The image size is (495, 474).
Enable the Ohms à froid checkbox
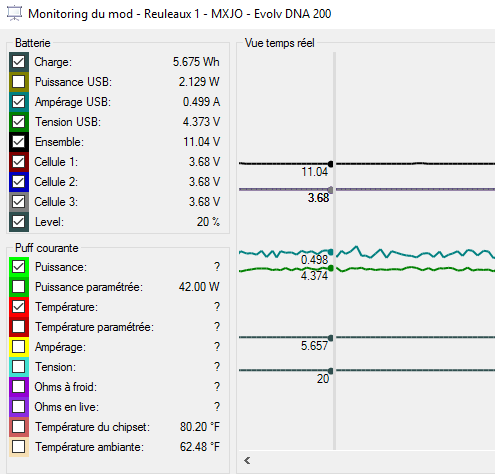19,387
